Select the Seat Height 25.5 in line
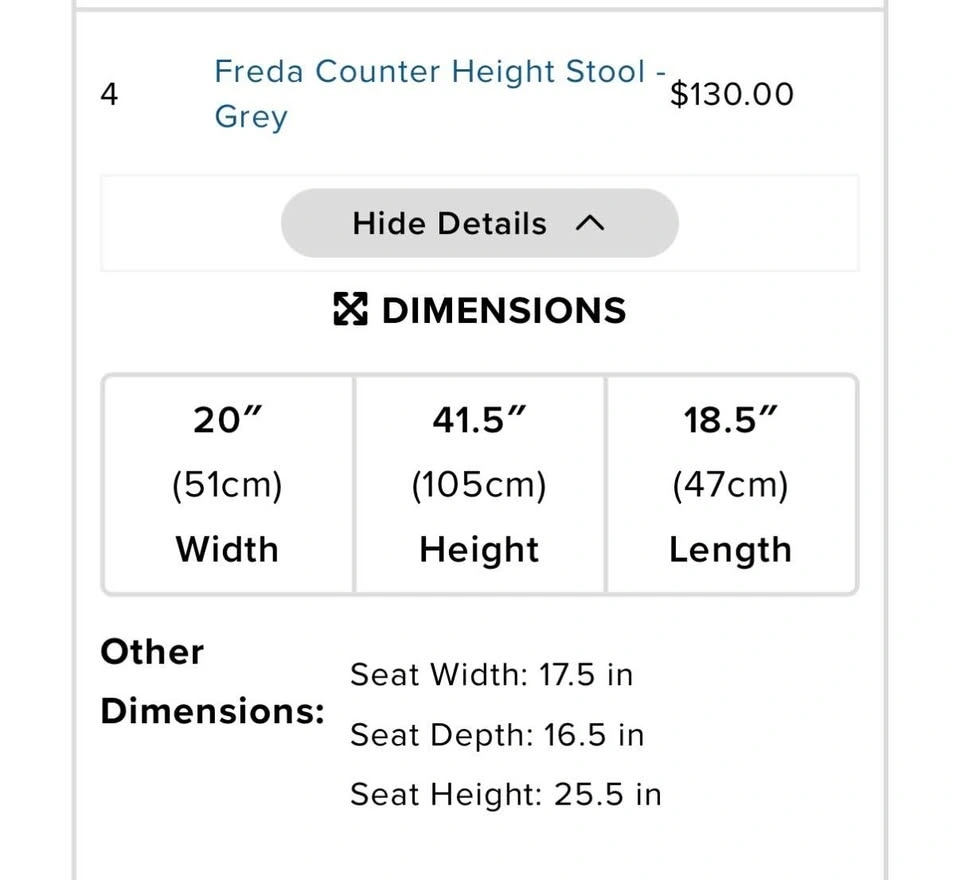Viewport: 960px width, 880px height. pyautogui.click(x=505, y=795)
